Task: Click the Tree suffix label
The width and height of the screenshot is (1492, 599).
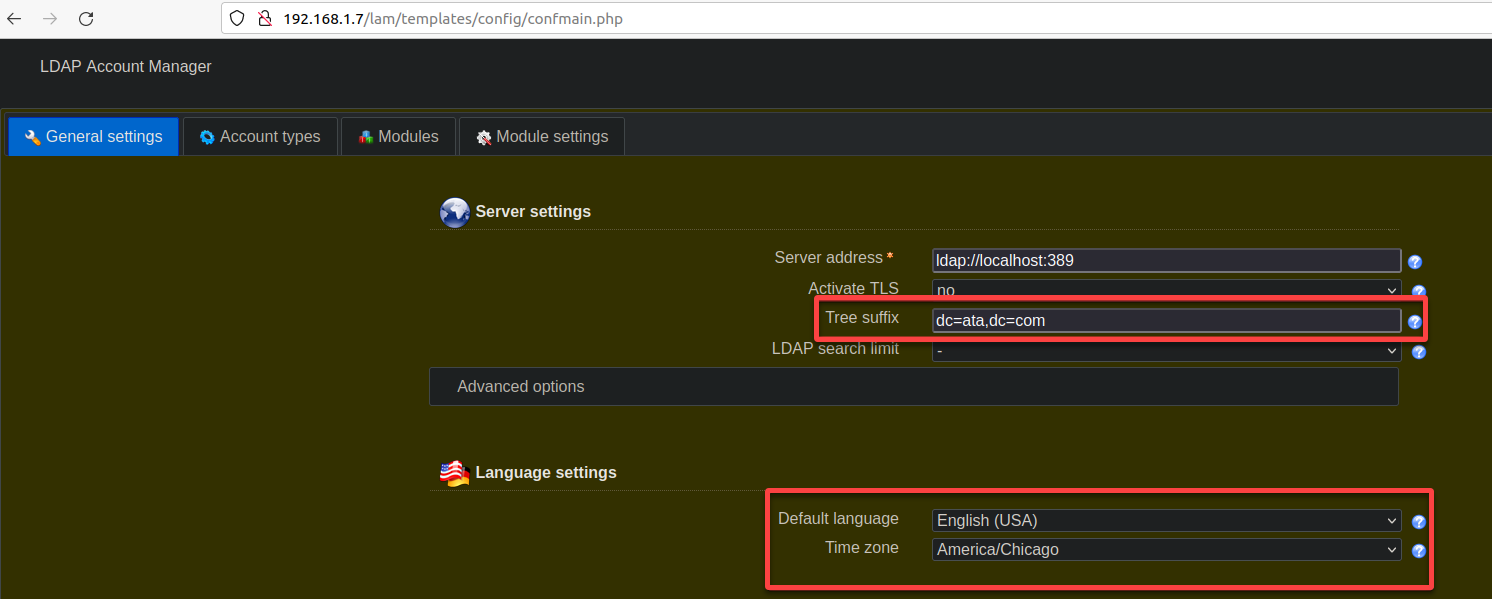Action: (862, 318)
